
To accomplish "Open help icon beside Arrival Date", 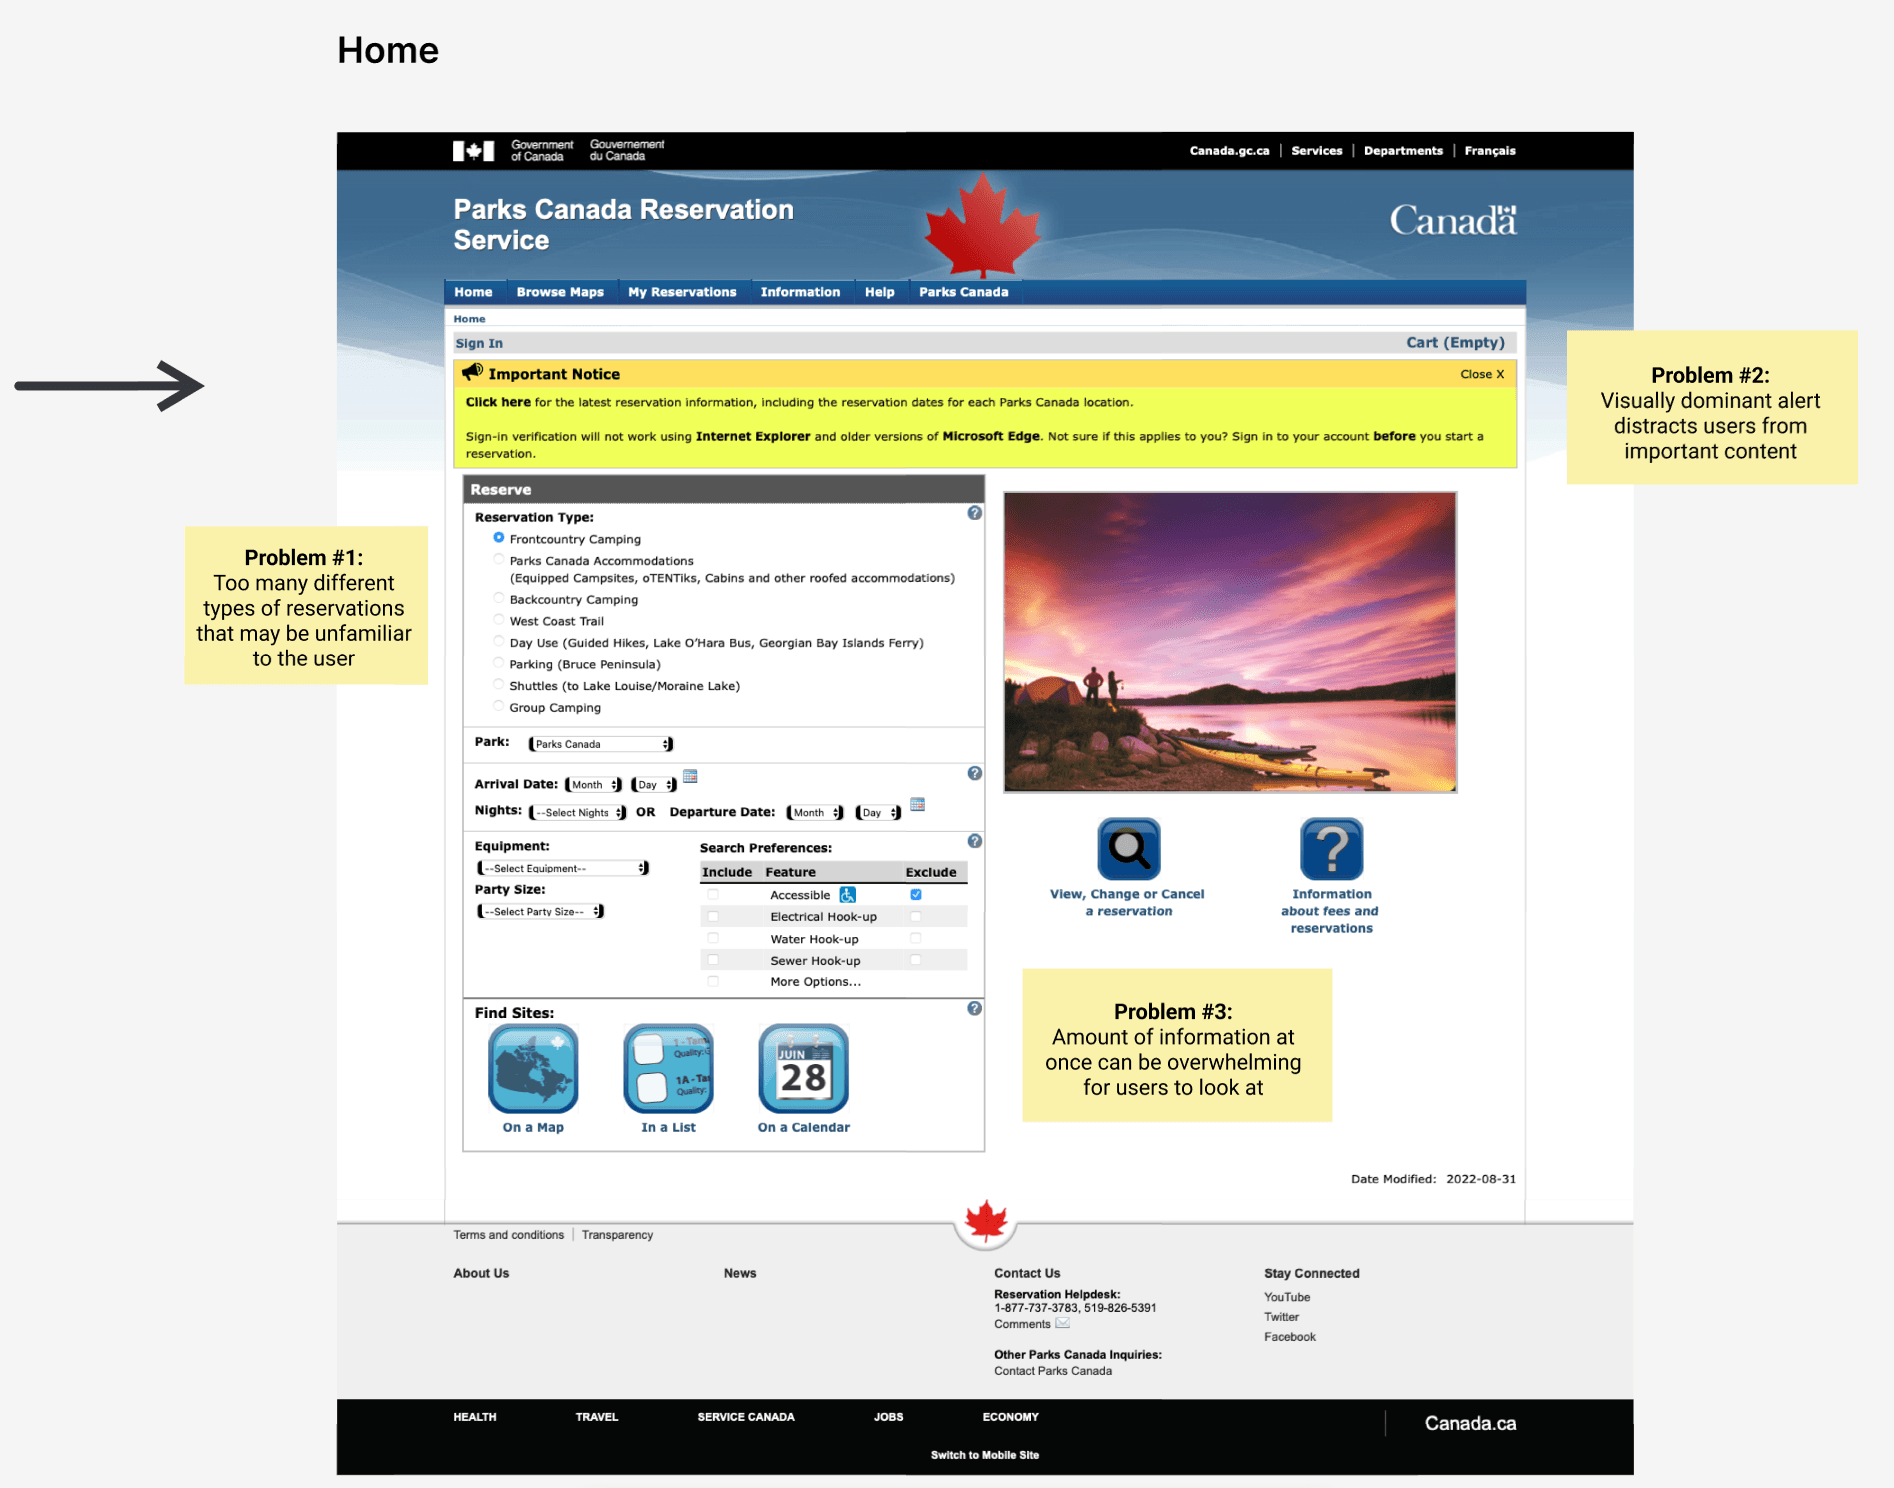I will 975,773.
